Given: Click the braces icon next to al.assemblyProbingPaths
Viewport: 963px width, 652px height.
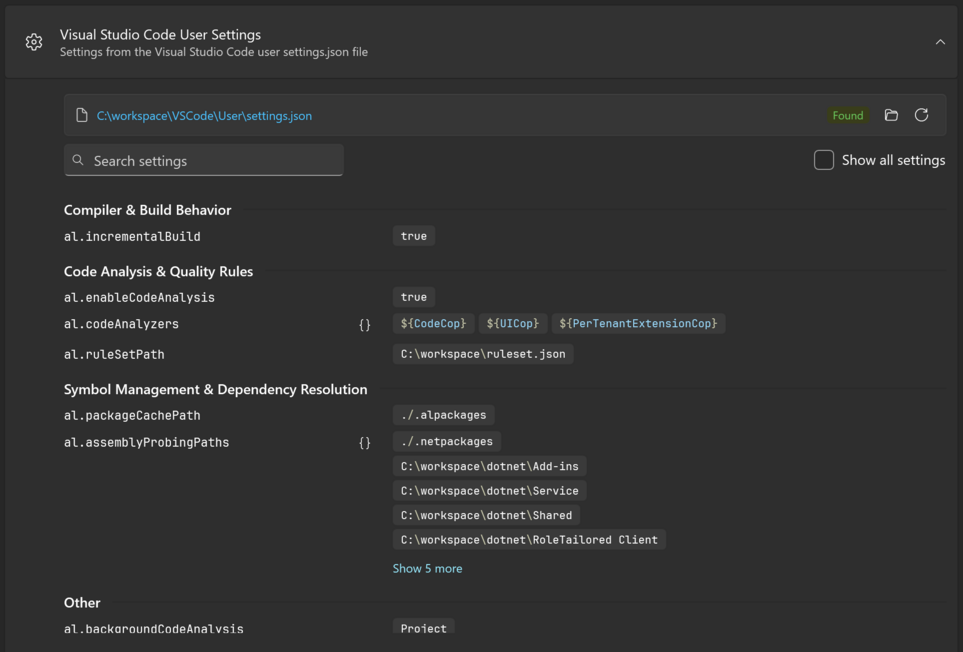Looking at the screenshot, I should click(364, 443).
